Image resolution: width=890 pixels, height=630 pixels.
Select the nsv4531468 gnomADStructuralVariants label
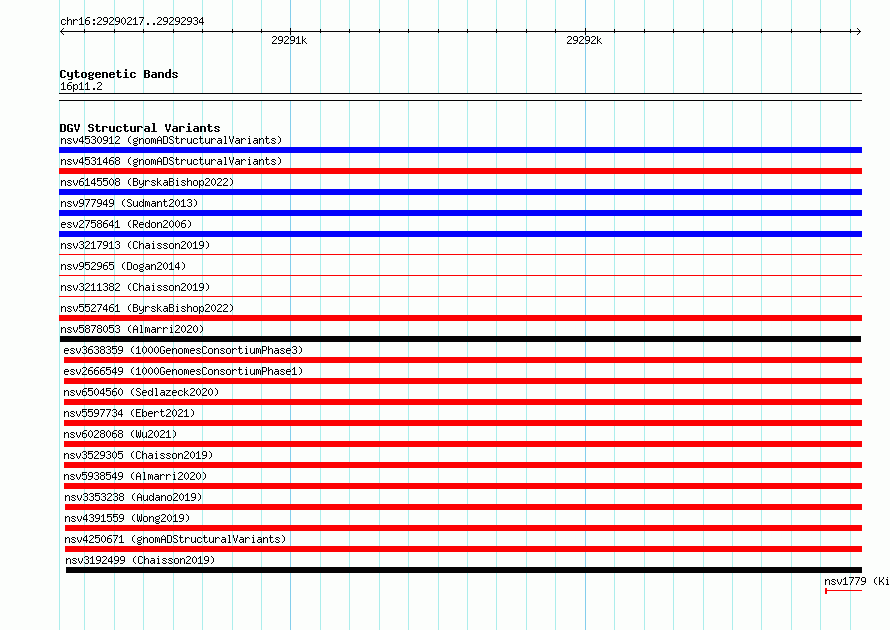pos(171,161)
